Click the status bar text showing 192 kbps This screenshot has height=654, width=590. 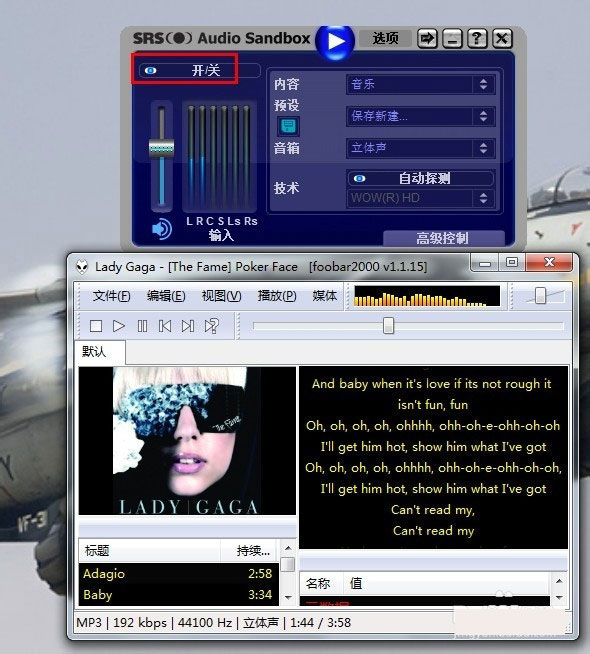tap(140, 623)
